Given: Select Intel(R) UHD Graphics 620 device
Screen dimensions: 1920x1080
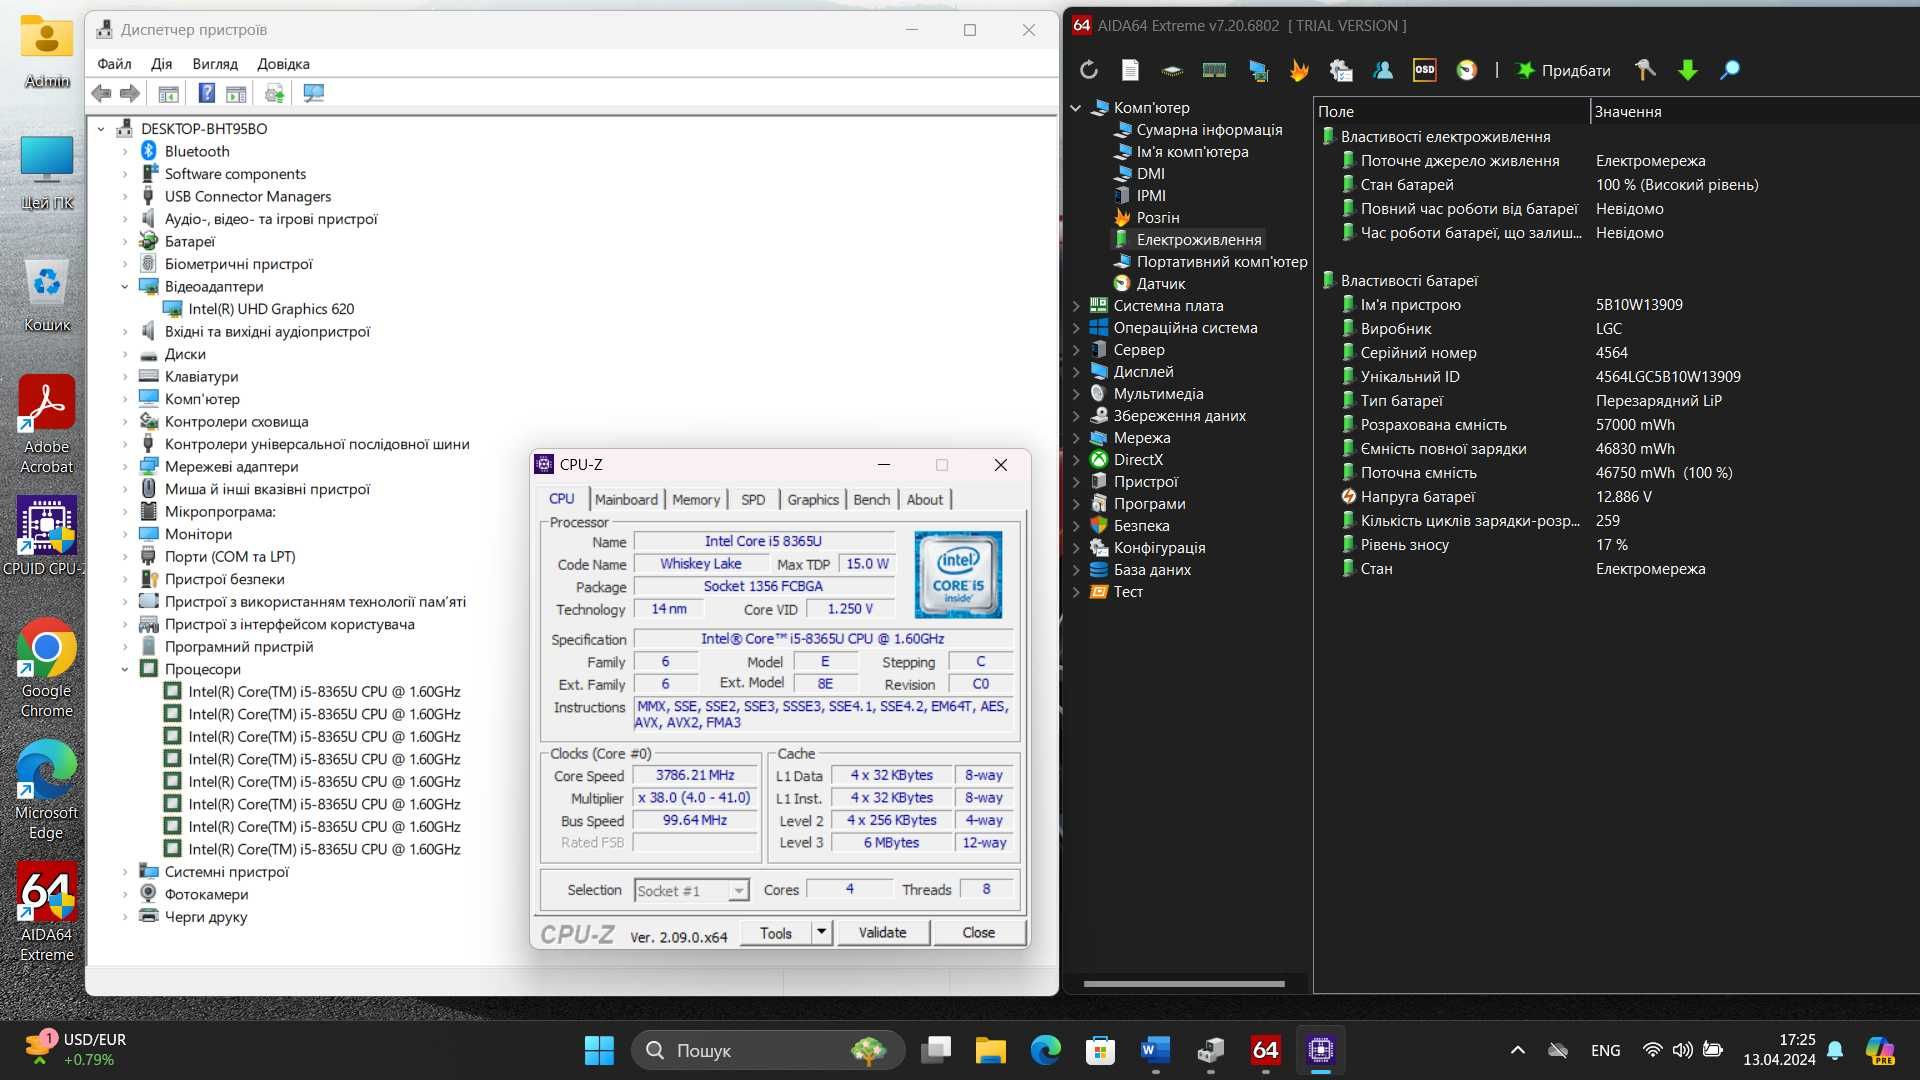Looking at the screenshot, I should [x=271, y=309].
